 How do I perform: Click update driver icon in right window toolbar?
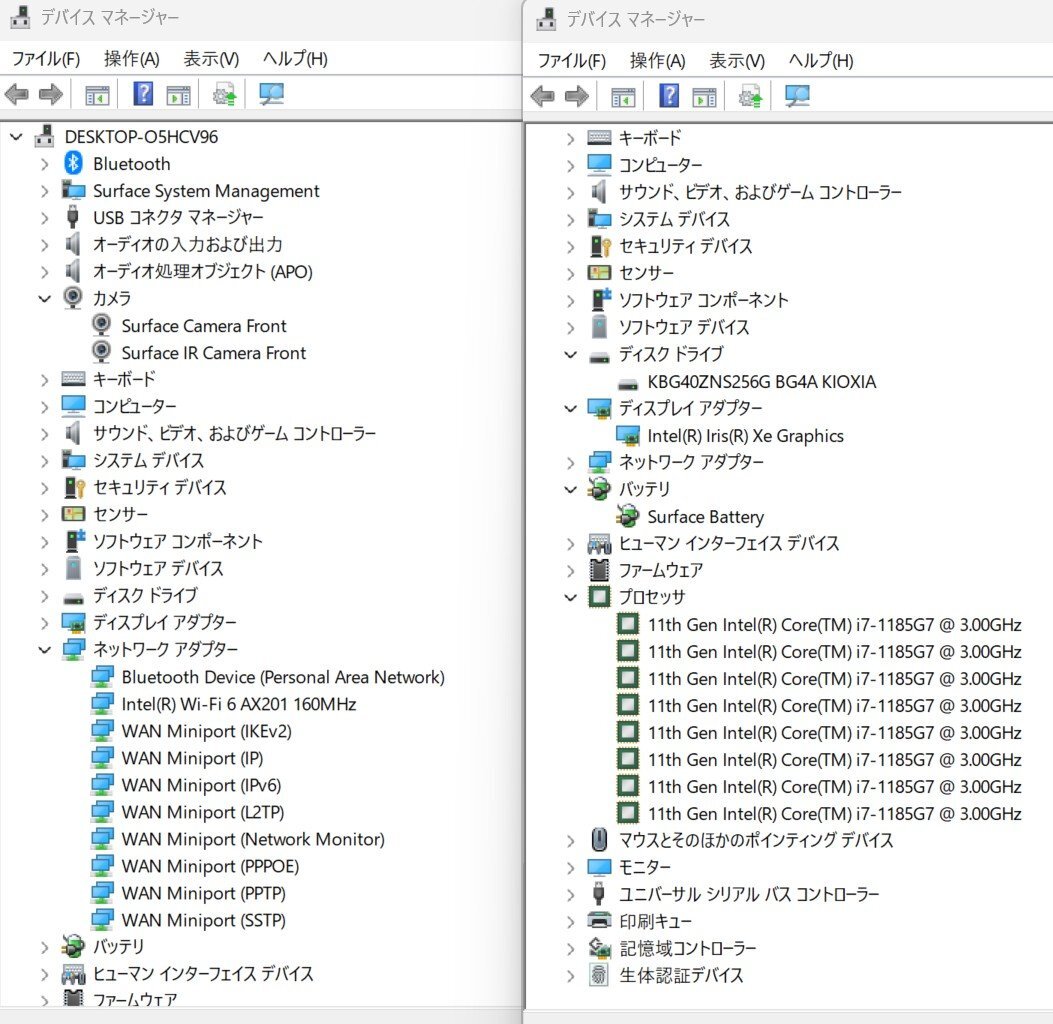click(x=751, y=97)
